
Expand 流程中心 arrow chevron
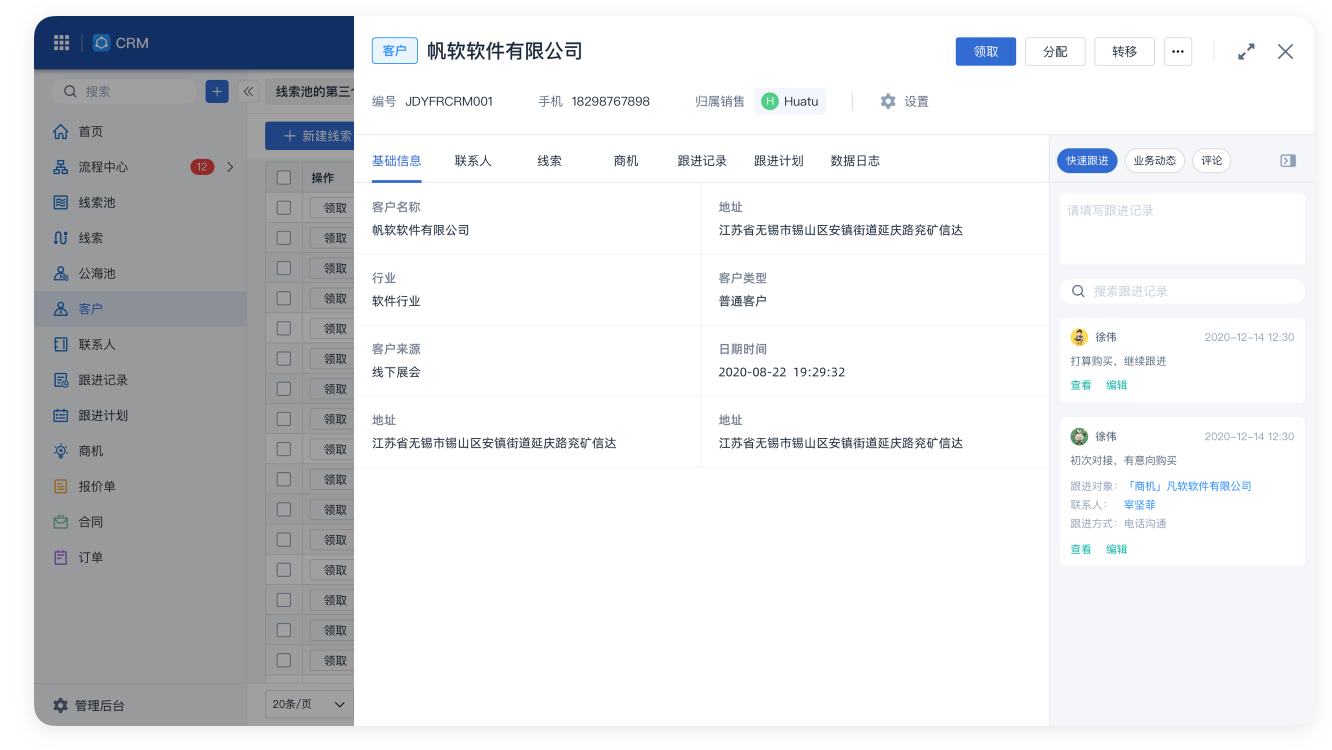pyautogui.click(x=230, y=167)
